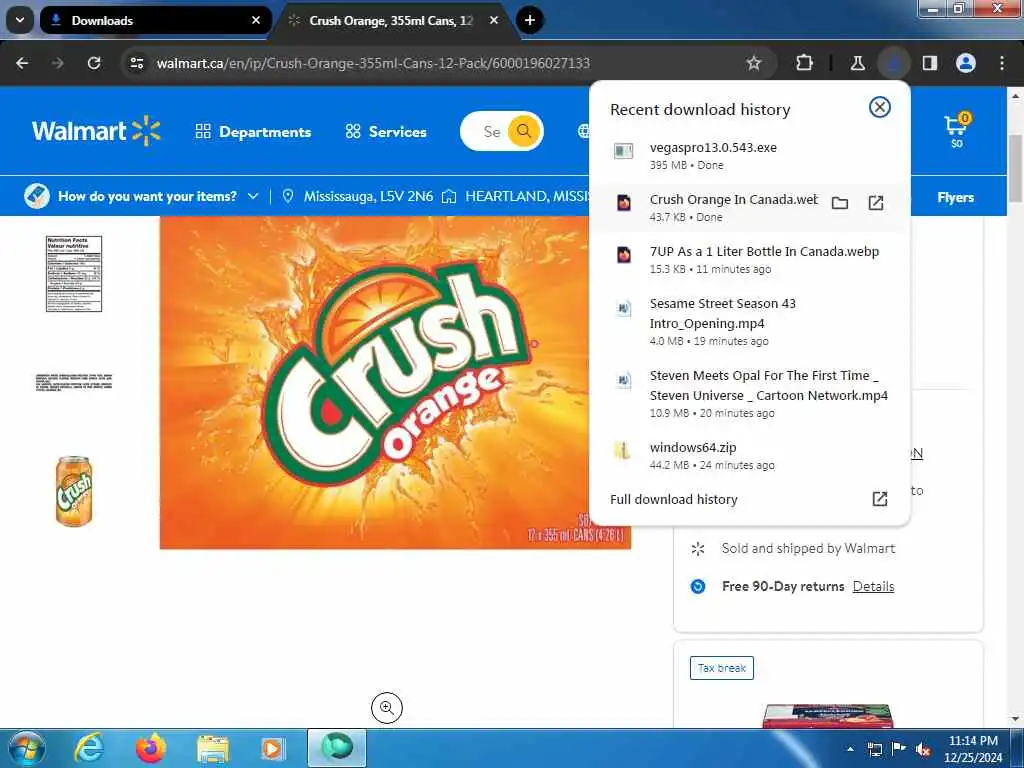Click HEARTLAND store selector

coord(516,196)
